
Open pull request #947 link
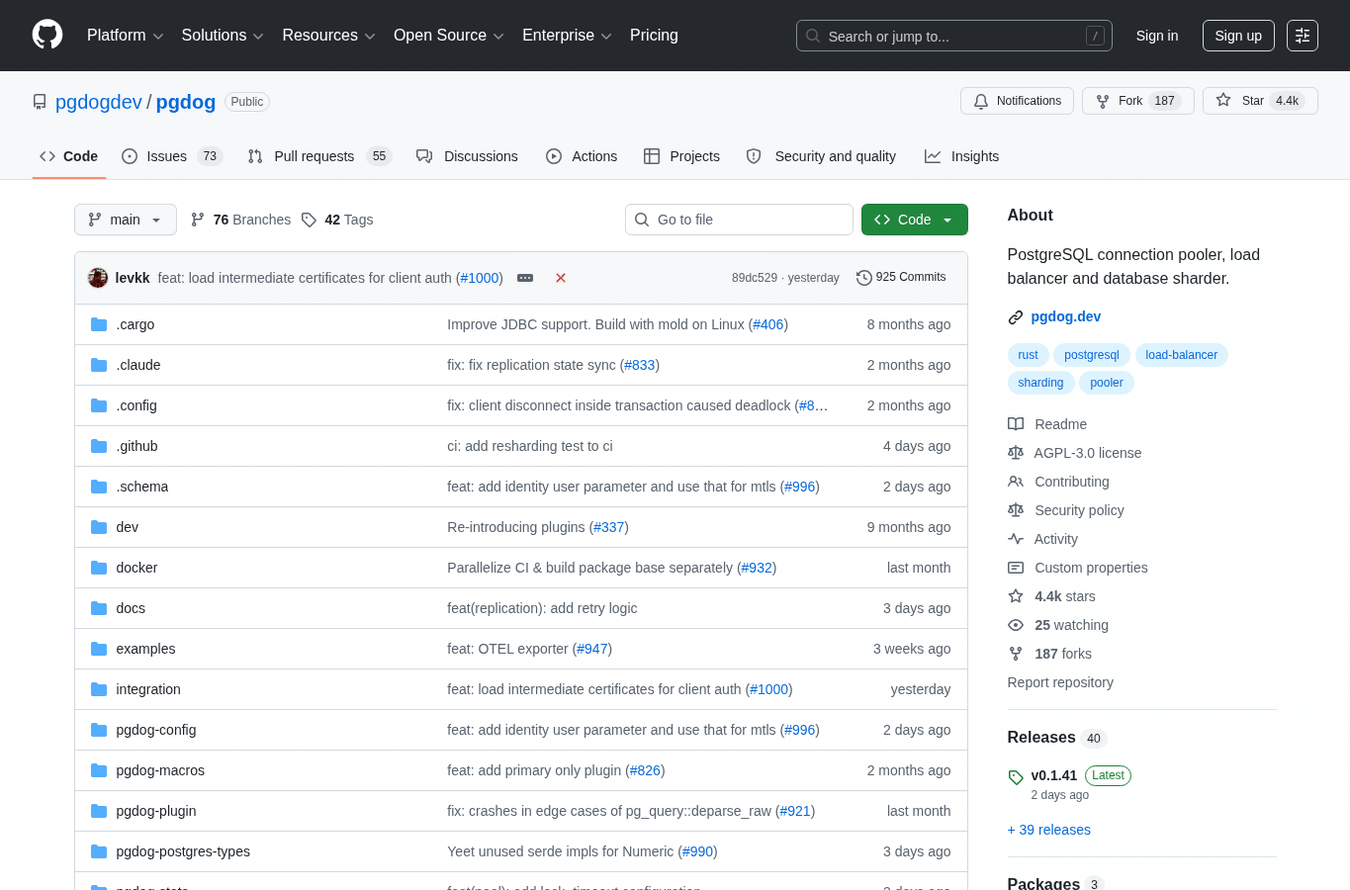tap(592, 649)
